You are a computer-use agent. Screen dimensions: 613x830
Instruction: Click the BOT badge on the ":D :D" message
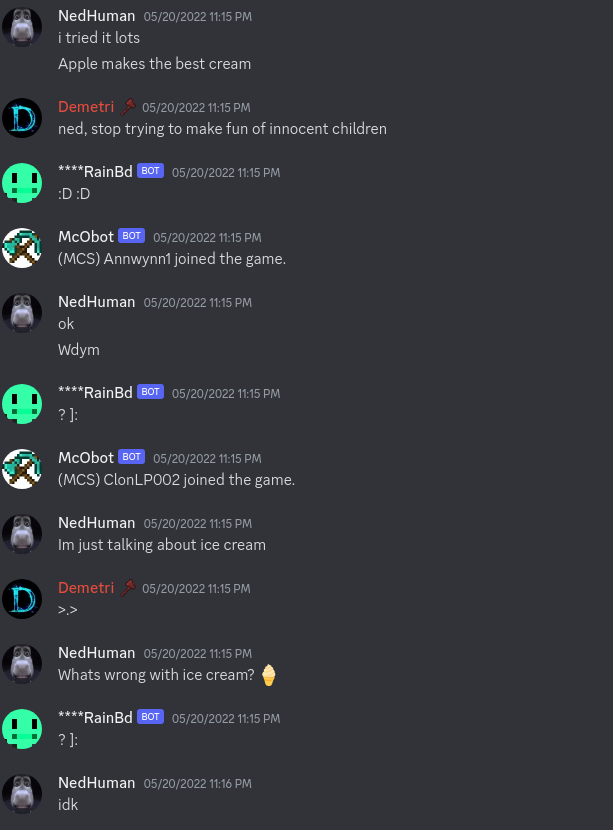click(150, 170)
